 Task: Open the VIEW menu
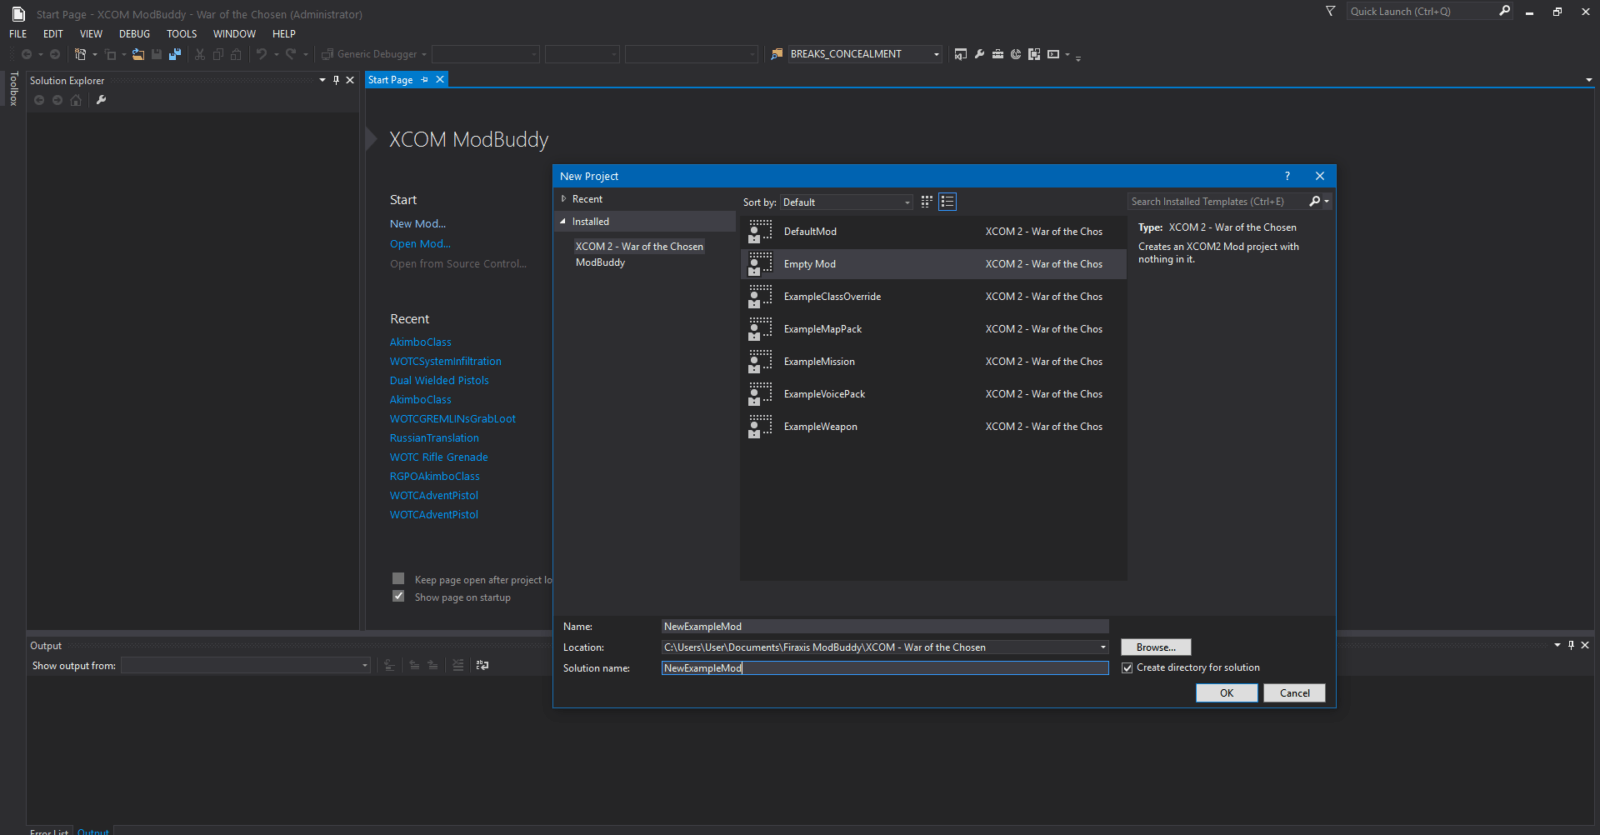click(x=91, y=34)
